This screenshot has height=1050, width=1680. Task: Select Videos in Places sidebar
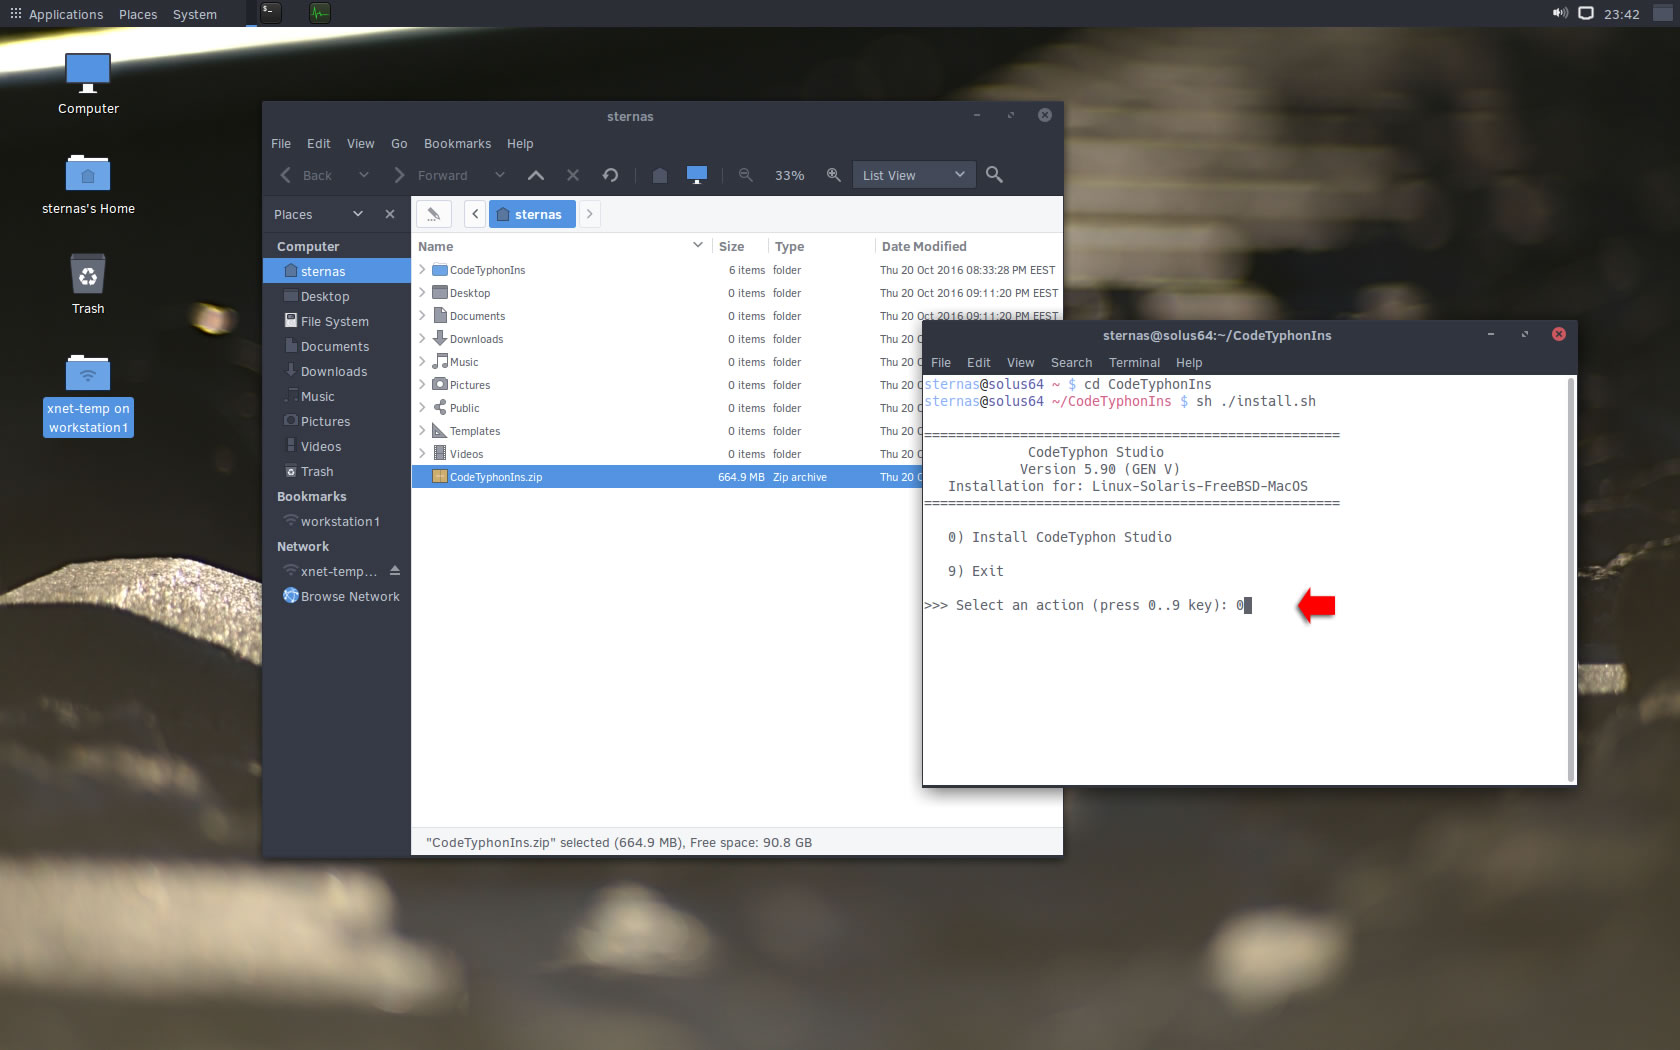tap(336, 446)
